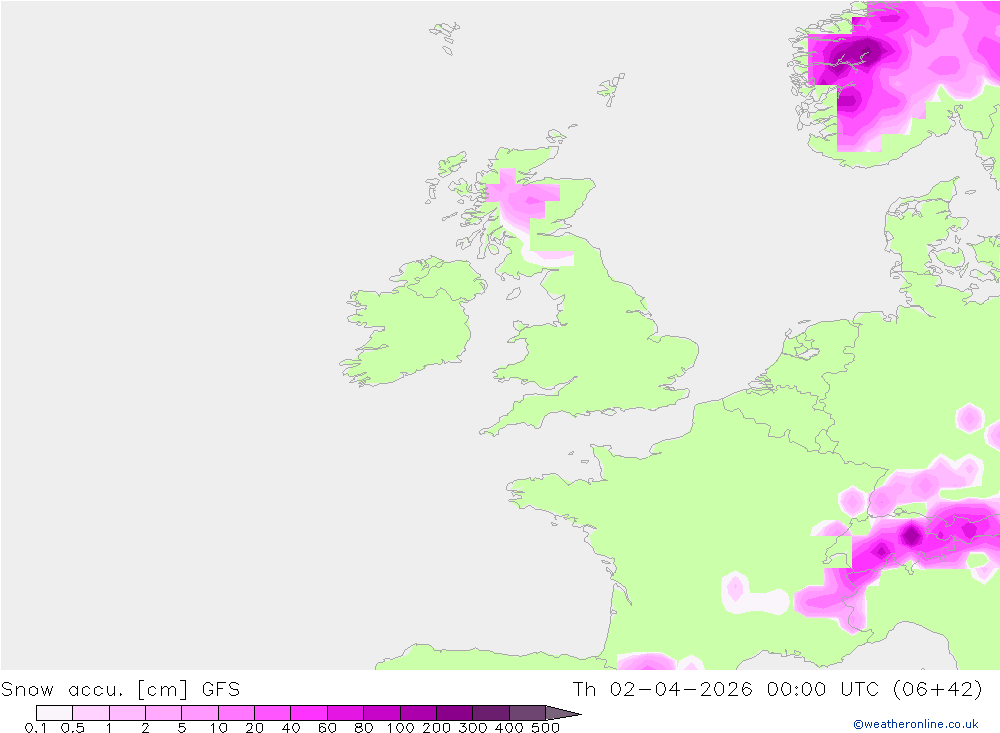Click the 200 to 300 cm legend swatch

tap(455, 713)
